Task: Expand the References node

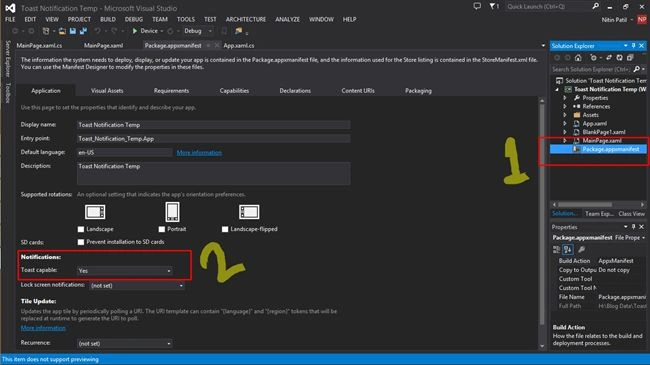Action: click(x=565, y=107)
